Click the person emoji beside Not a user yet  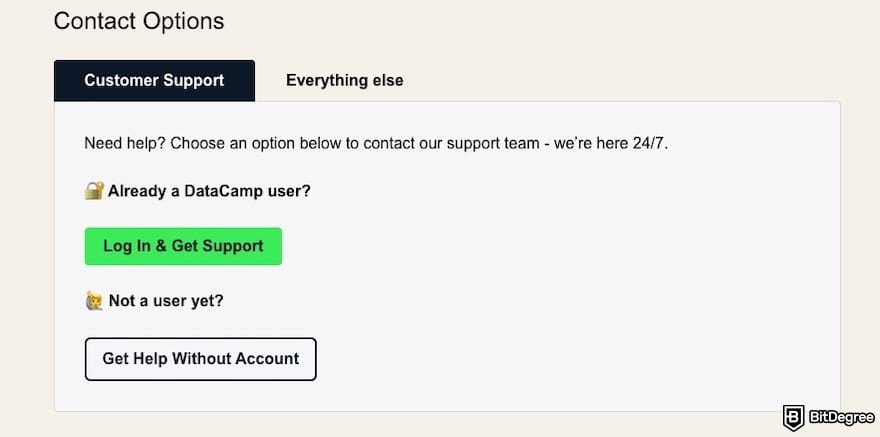[94, 301]
